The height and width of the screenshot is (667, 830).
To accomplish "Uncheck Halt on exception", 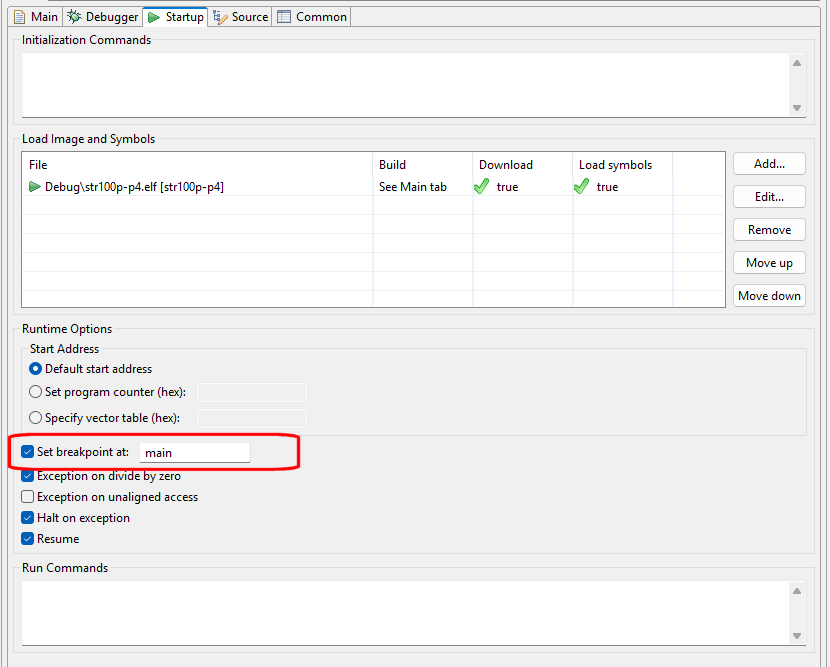I will (27, 517).
